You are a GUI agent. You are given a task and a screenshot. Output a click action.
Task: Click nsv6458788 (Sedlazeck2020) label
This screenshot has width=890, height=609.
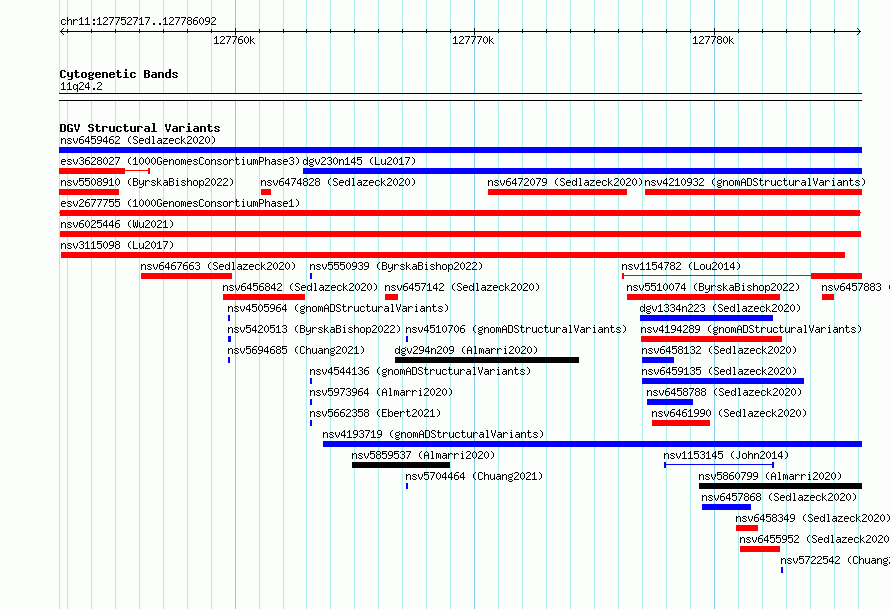point(724,392)
